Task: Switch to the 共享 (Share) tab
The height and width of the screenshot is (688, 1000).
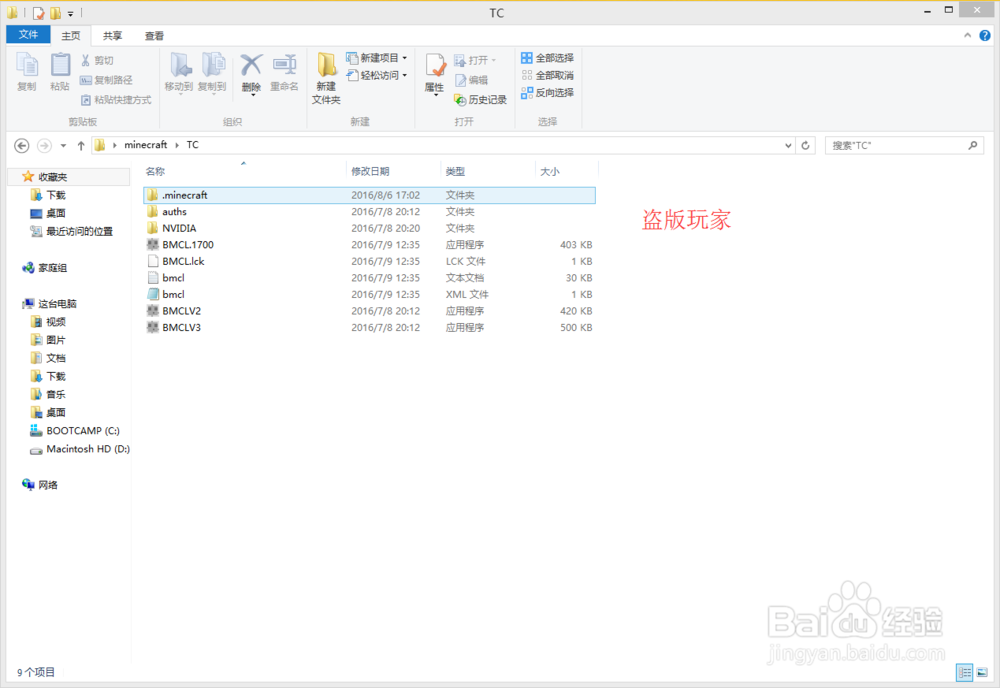Action: tap(110, 35)
